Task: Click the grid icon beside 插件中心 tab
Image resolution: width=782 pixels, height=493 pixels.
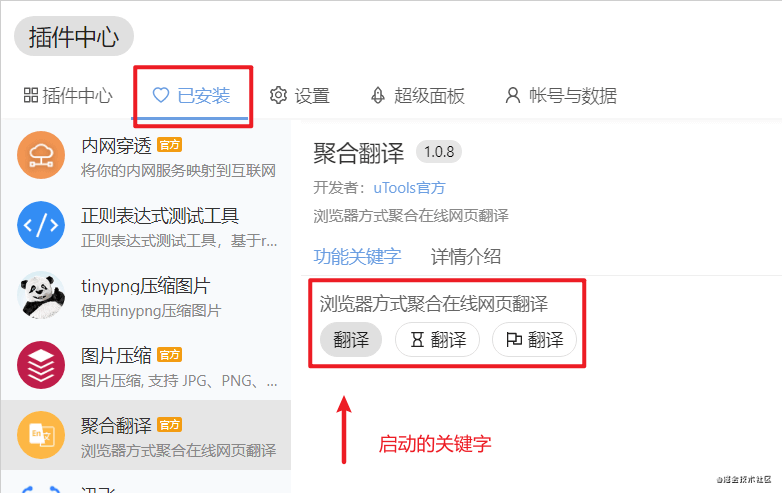Action: coord(31,95)
